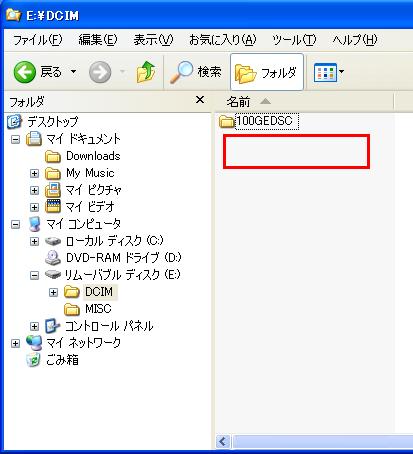
Task: Open the Views dropdown arrow
Action: tap(341, 72)
